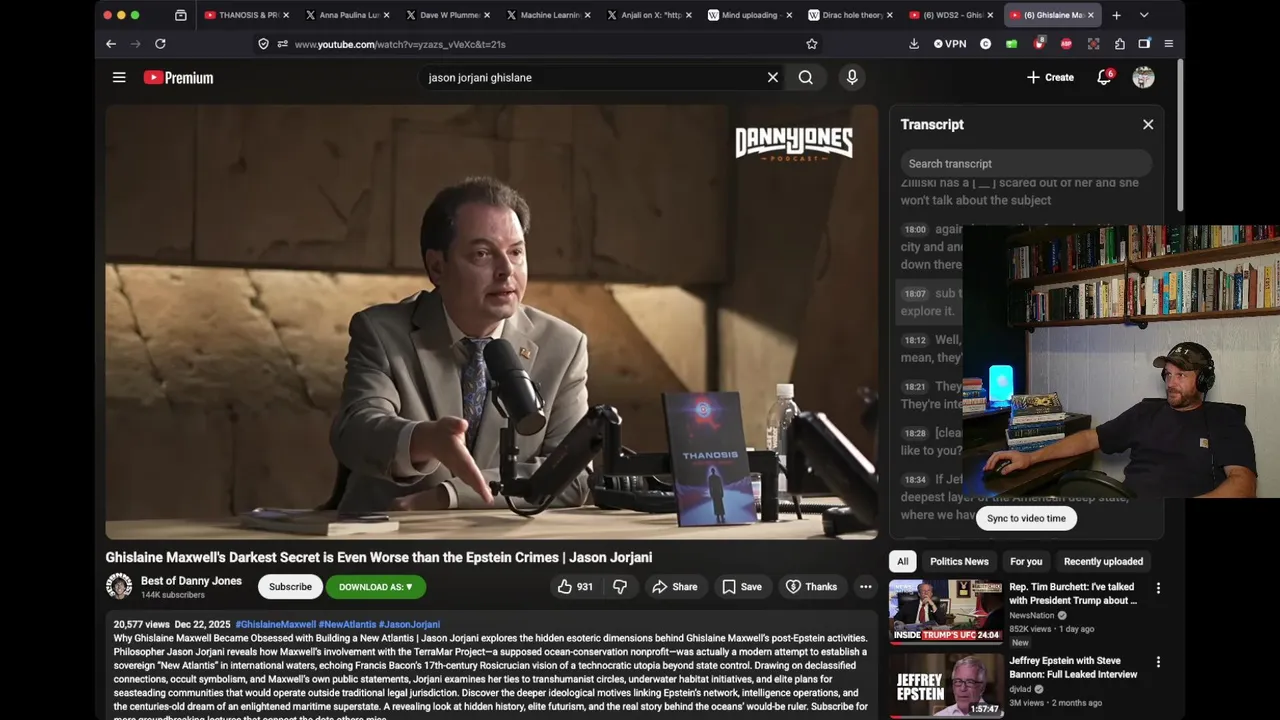
Task: Bookmark page with star icon
Action: click(x=812, y=44)
